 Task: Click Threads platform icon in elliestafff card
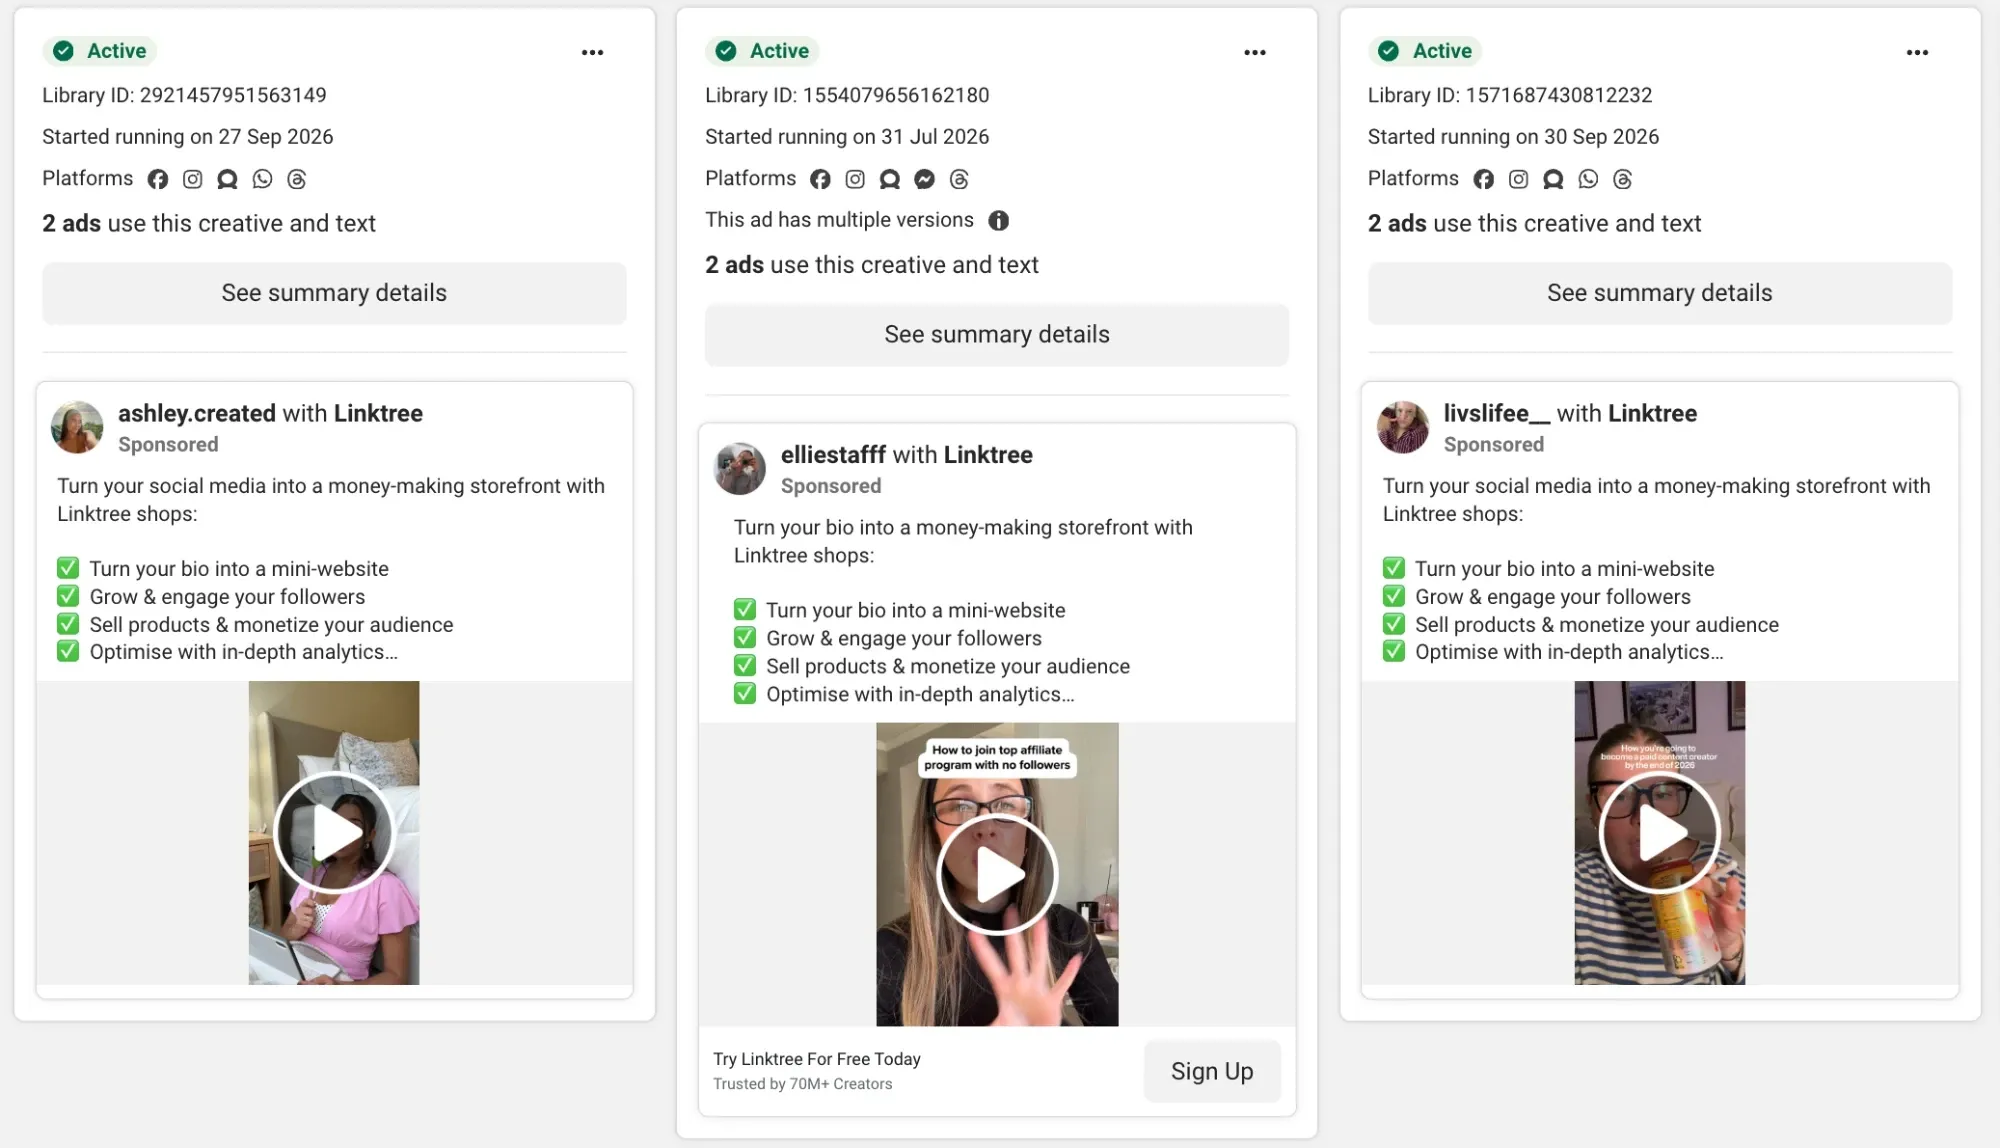(959, 179)
